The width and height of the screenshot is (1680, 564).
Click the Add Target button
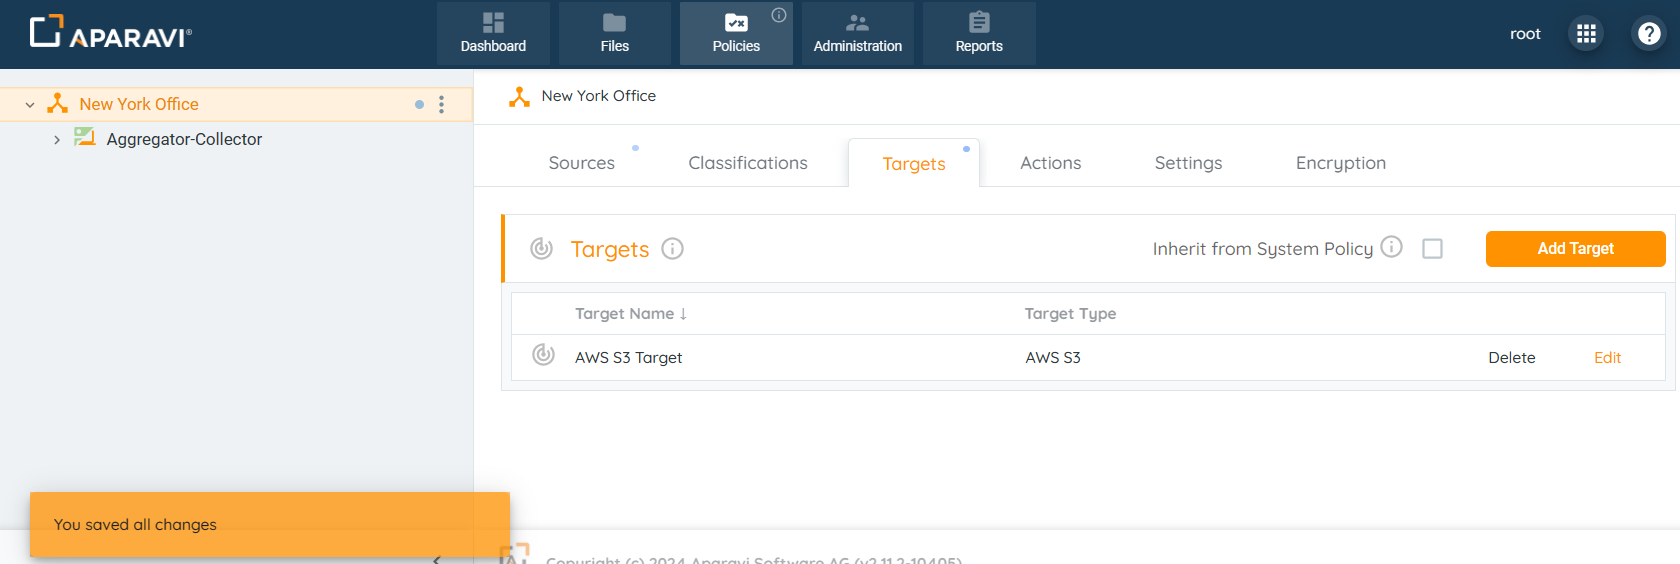tap(1575, 249)
